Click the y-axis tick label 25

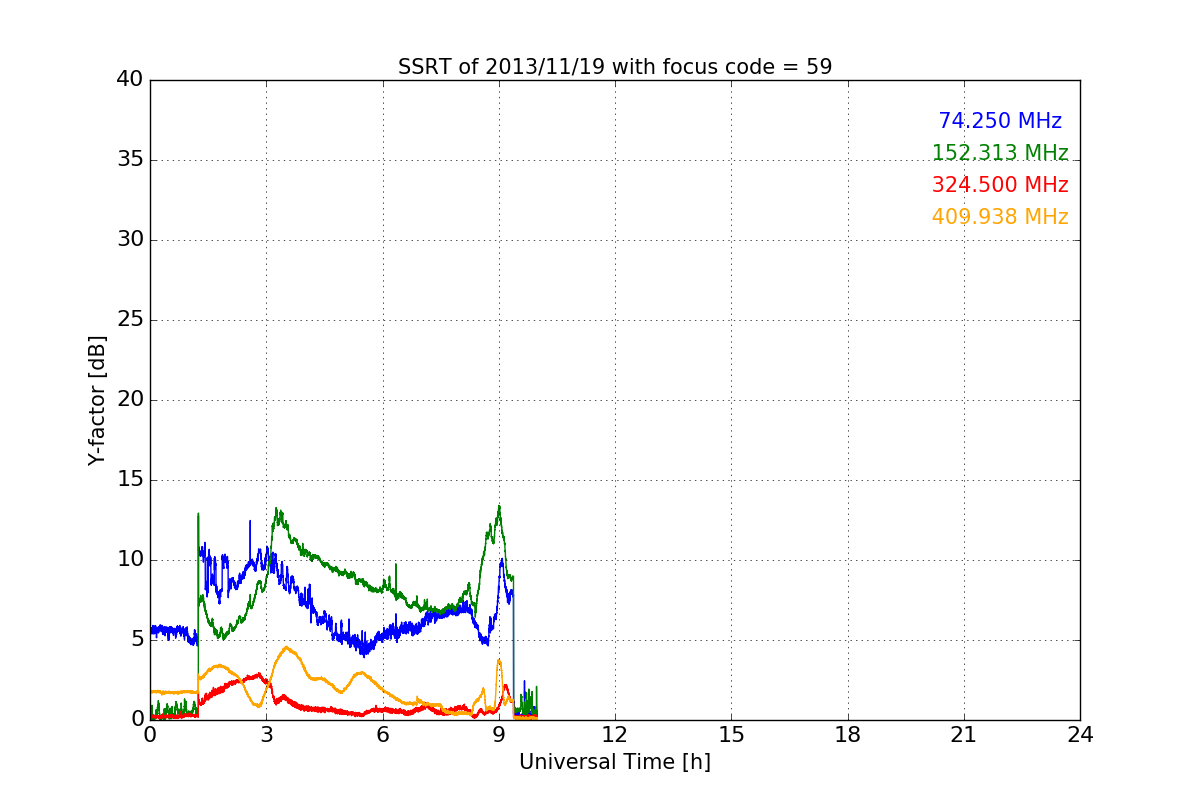[x=128, y=320]
